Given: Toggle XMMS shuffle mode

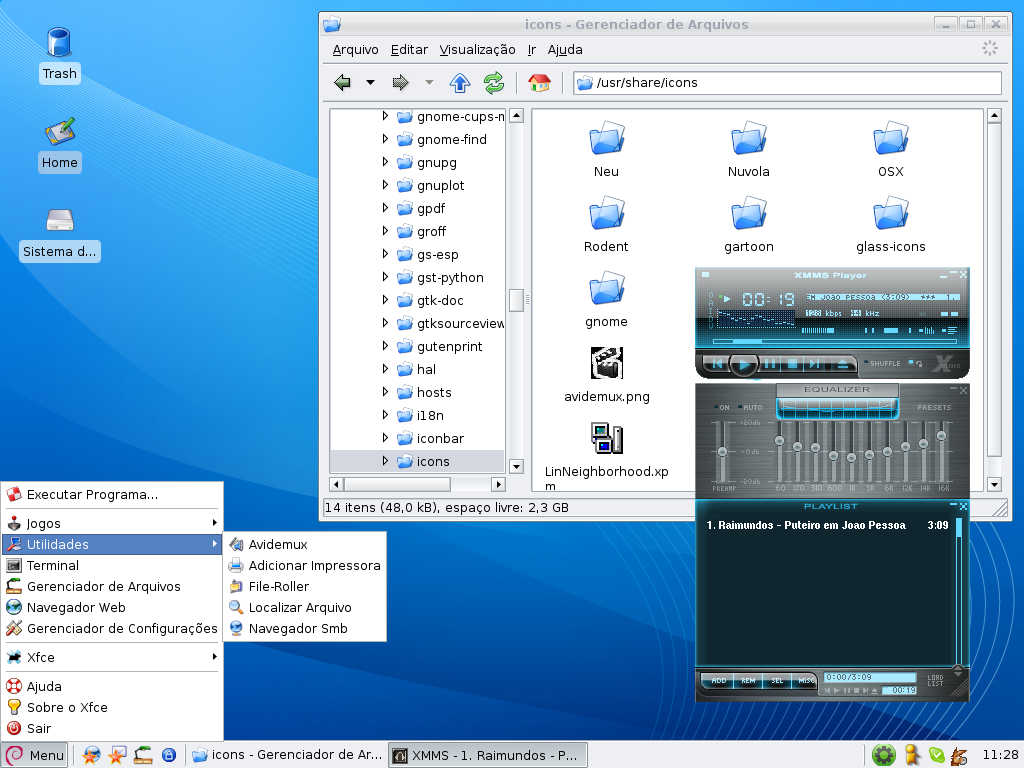Looking at the screenshot, I should tap(882, 363).
